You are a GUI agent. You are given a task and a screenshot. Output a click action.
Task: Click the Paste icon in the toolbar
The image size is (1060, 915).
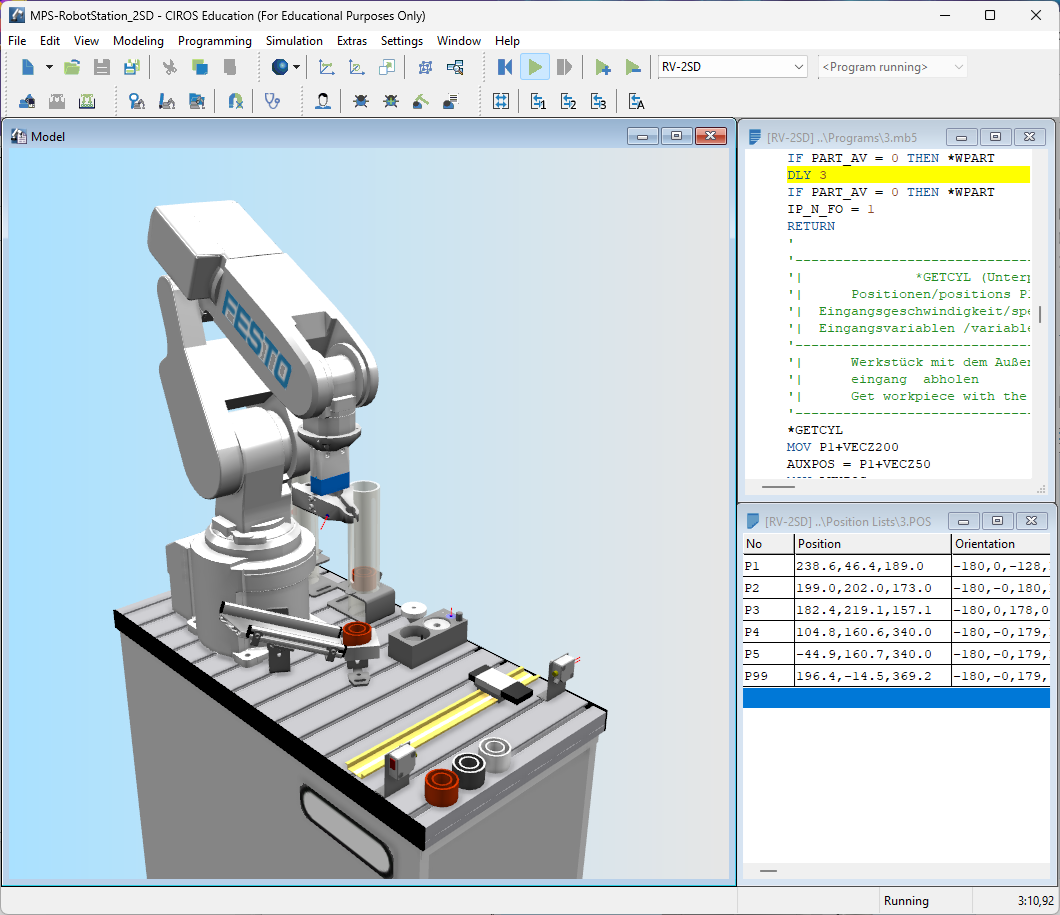pyautogui.click(x=230, y=67)
